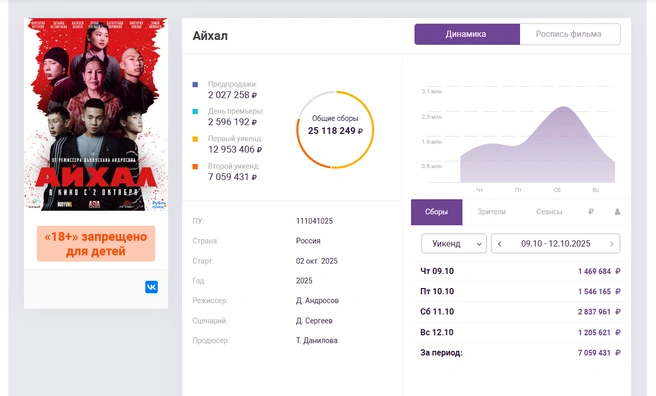Select the Сеансы tab

pos(549,212)
